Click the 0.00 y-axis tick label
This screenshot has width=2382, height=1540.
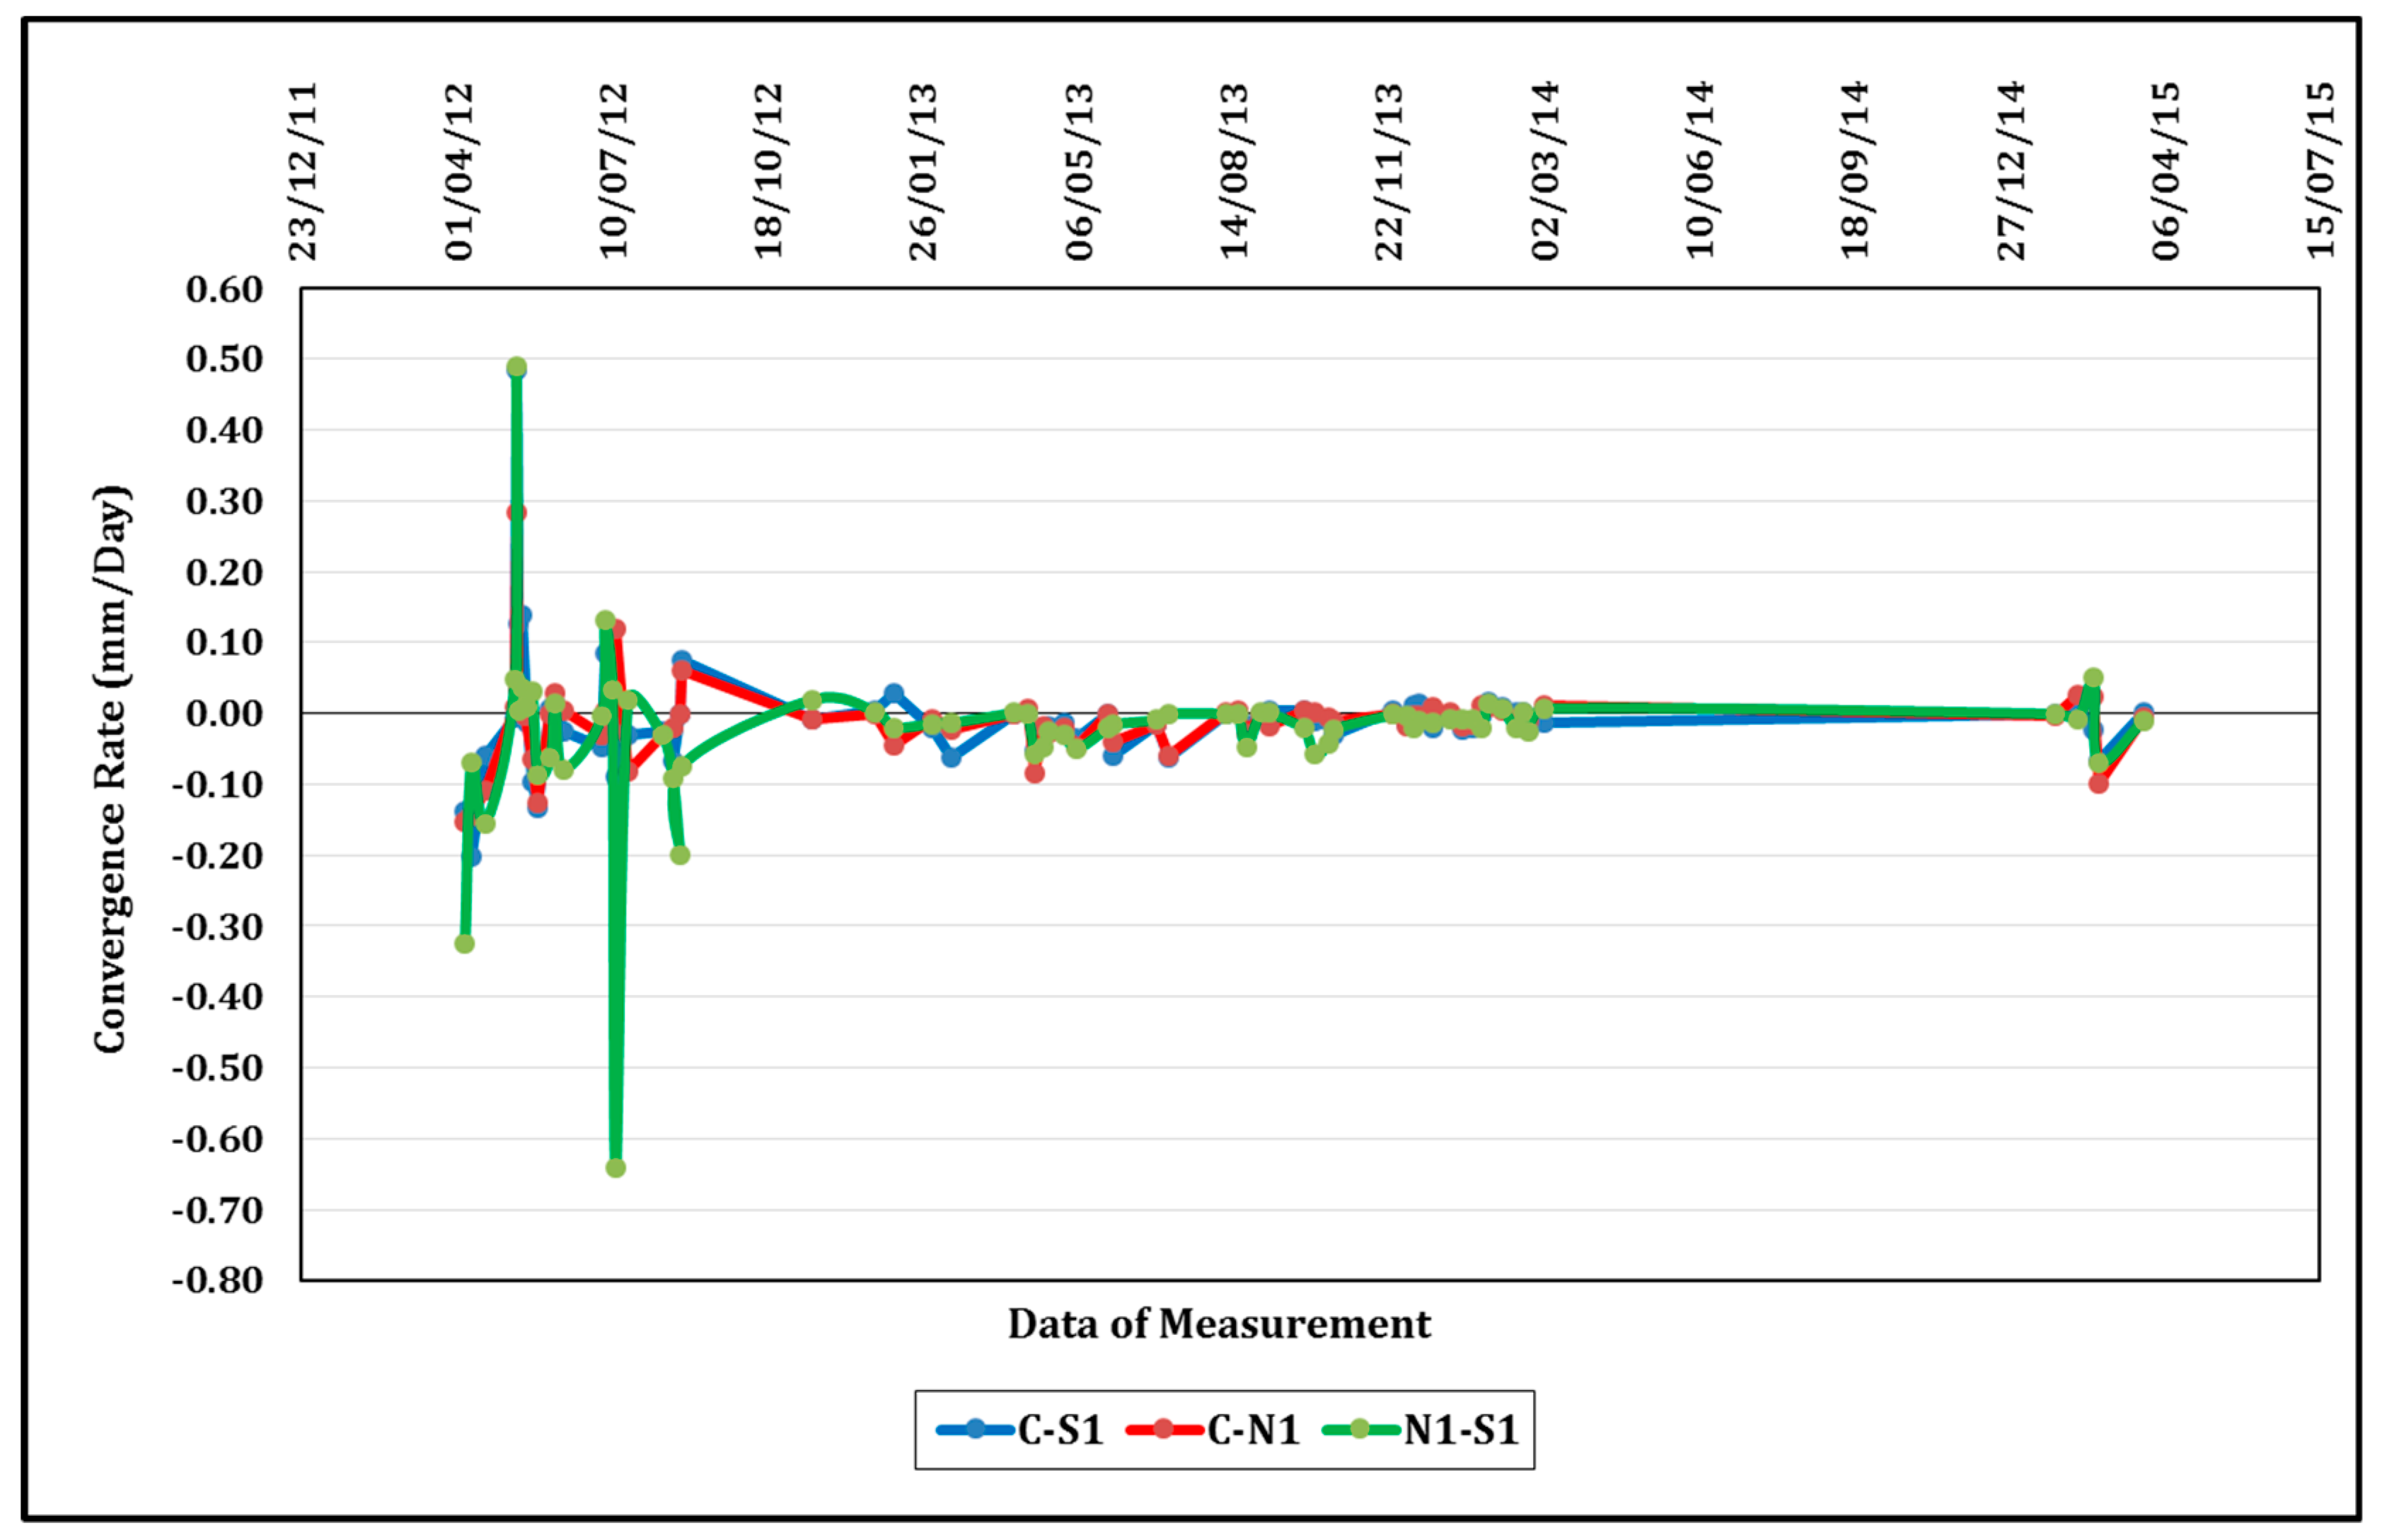pos(224,713)
